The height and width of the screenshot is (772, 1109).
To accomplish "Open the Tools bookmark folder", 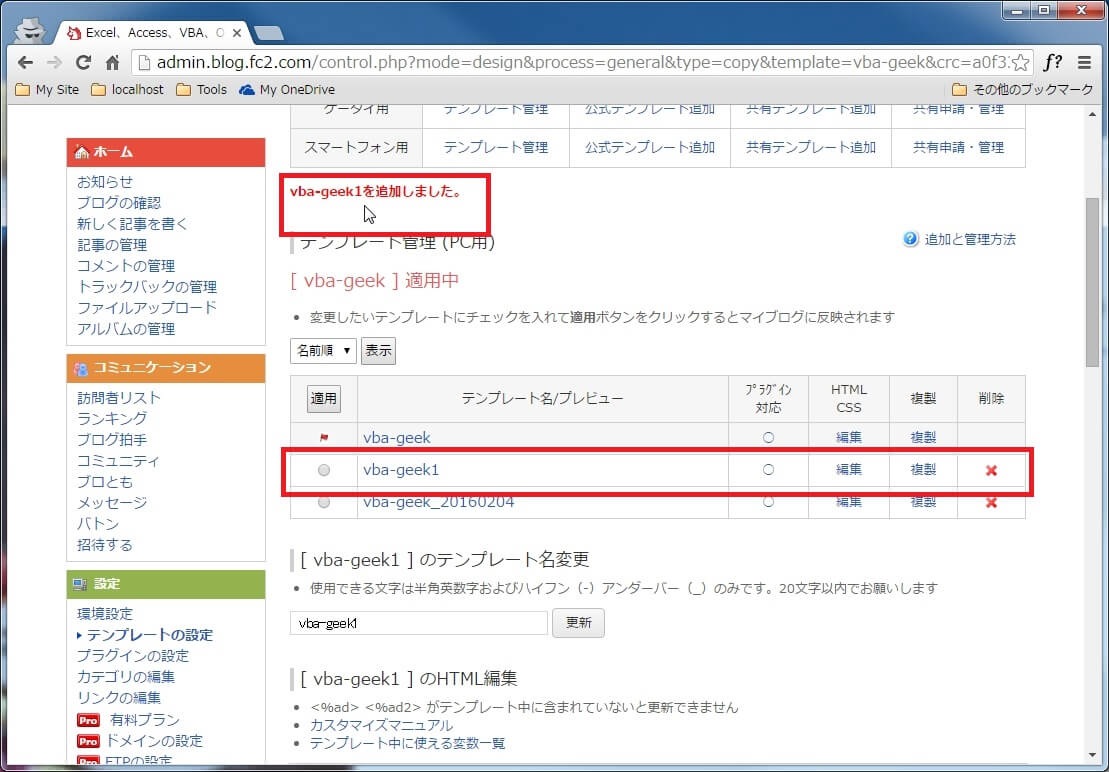I will point(201,89).
